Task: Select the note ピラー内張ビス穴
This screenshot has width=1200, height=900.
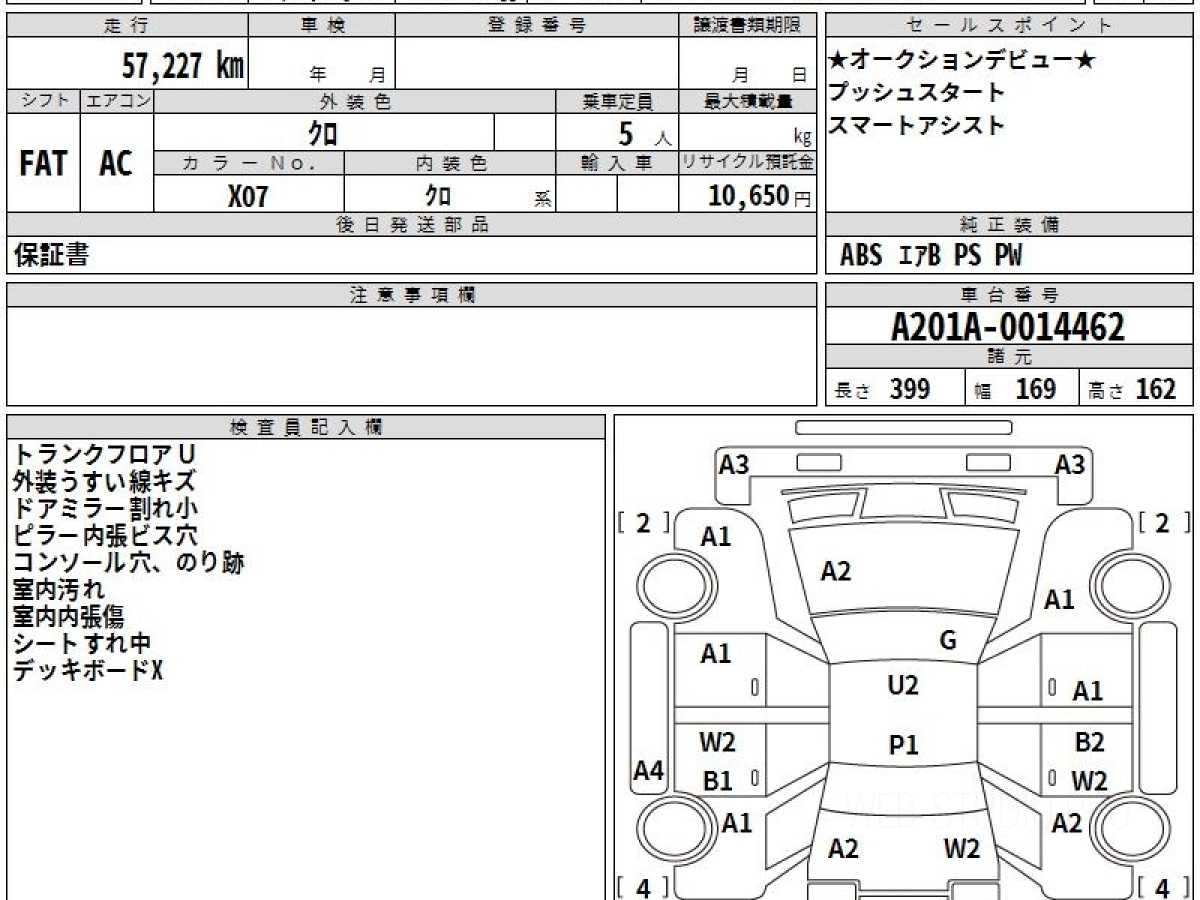Action: coord(105,536)
